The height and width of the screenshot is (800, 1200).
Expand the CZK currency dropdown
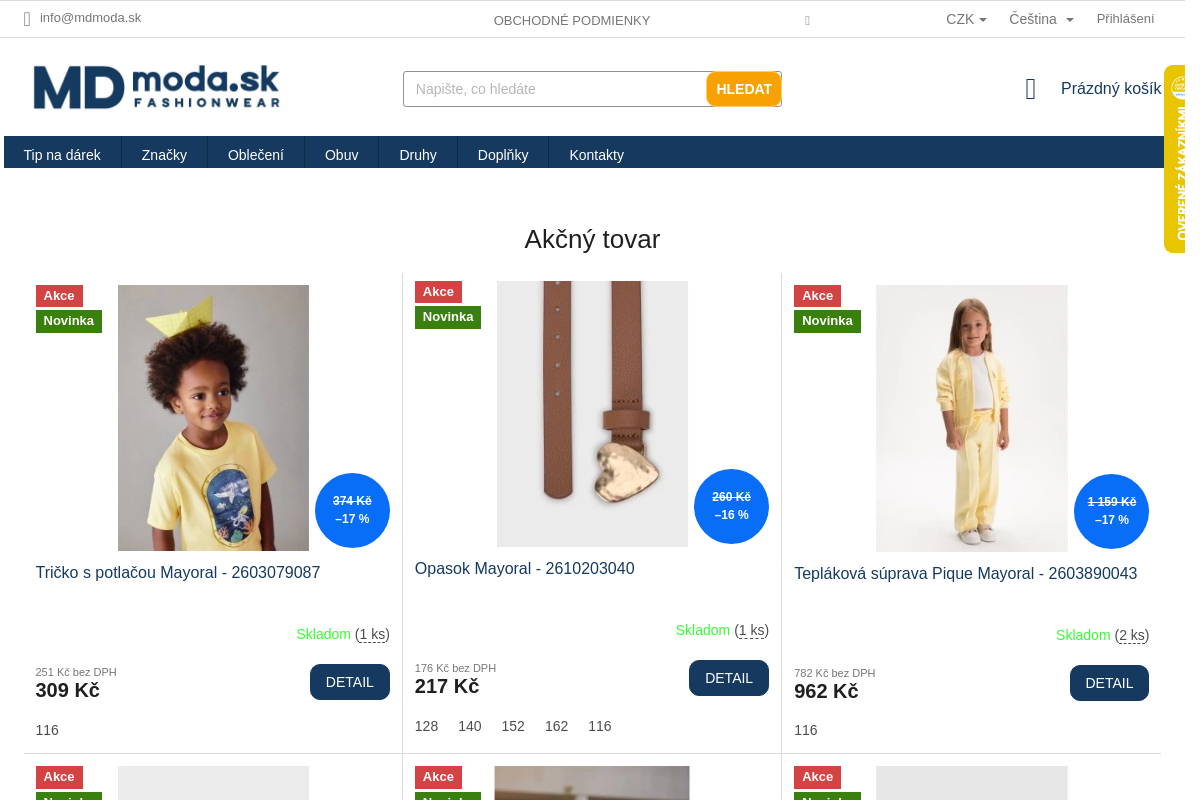click(x=966, y=19)
